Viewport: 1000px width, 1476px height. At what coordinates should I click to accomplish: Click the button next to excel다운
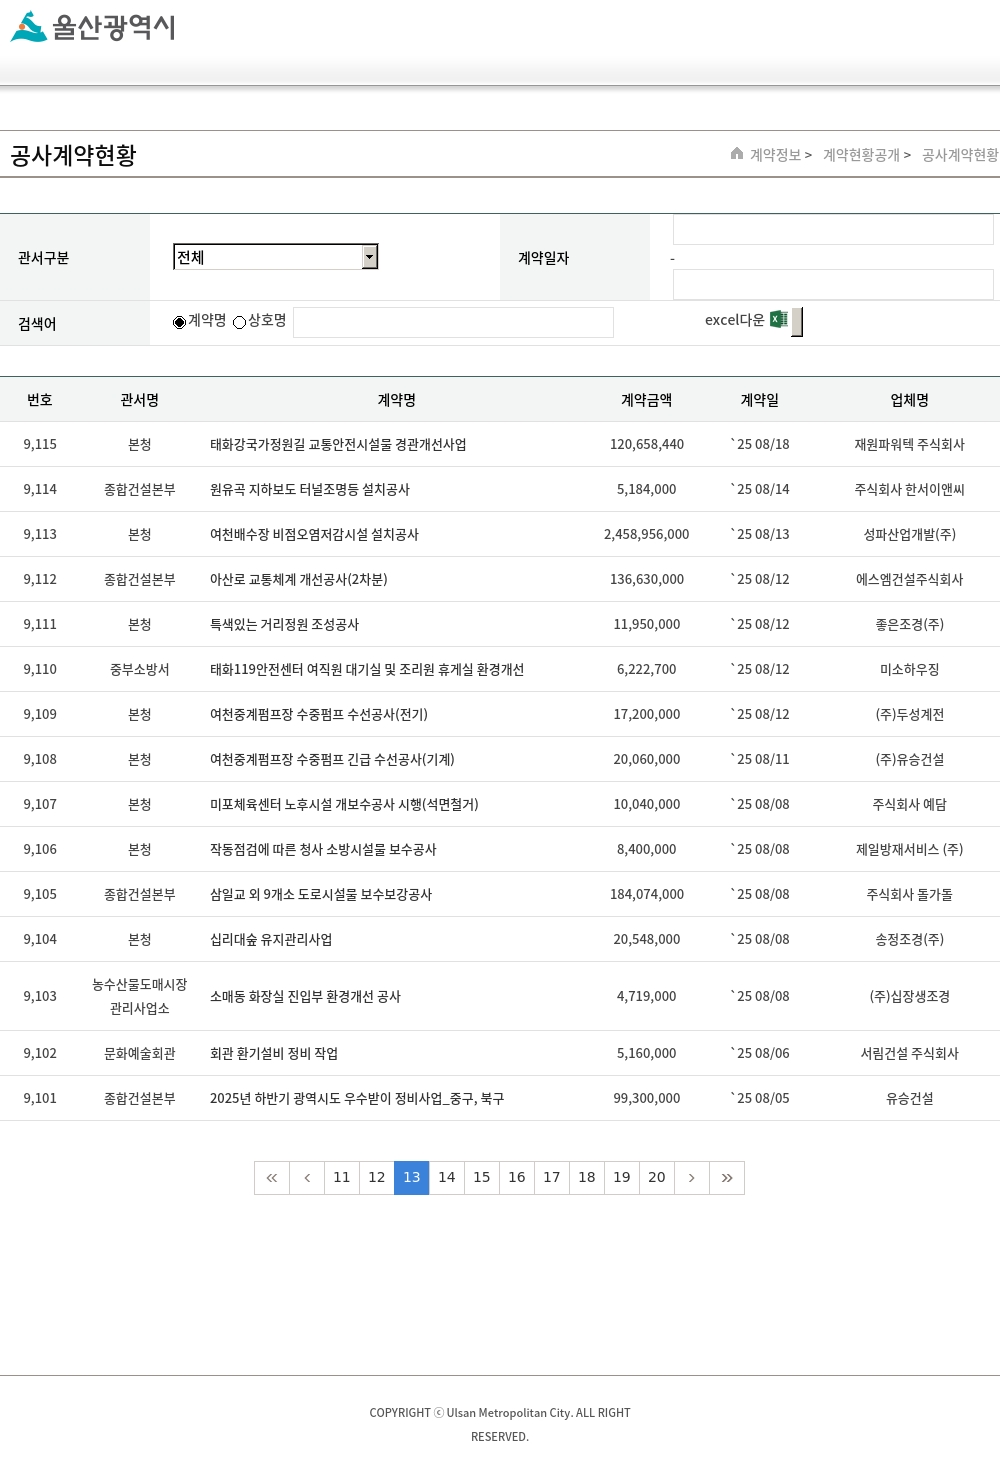797,322
